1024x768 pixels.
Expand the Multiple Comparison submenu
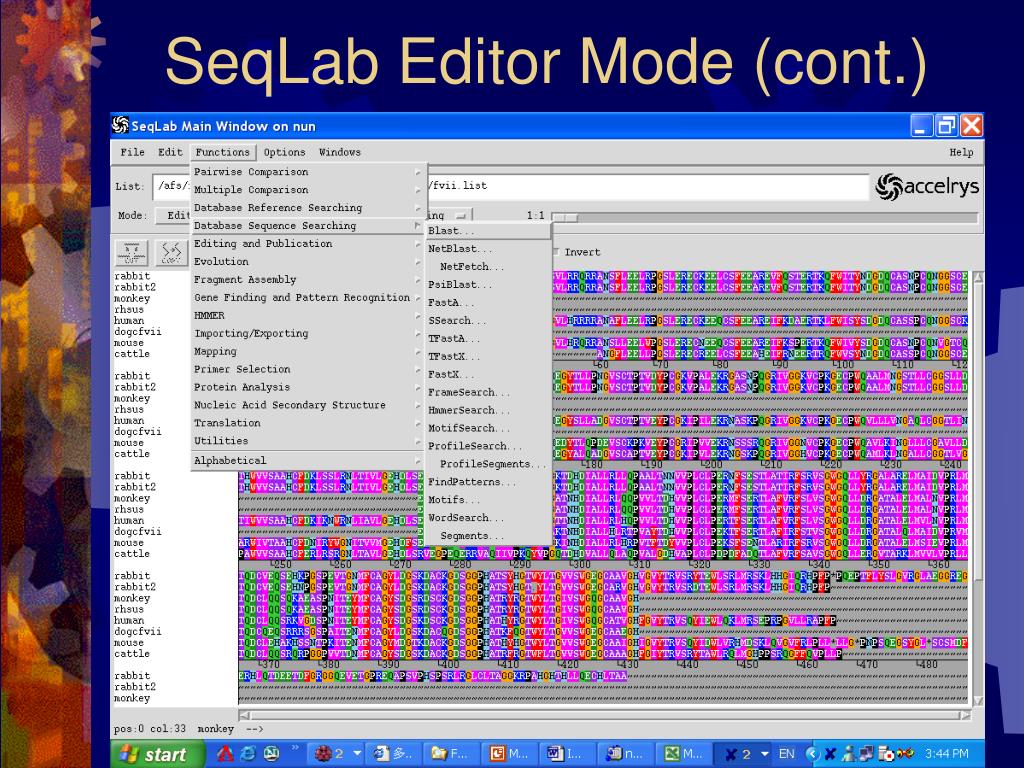click(308, 189)
